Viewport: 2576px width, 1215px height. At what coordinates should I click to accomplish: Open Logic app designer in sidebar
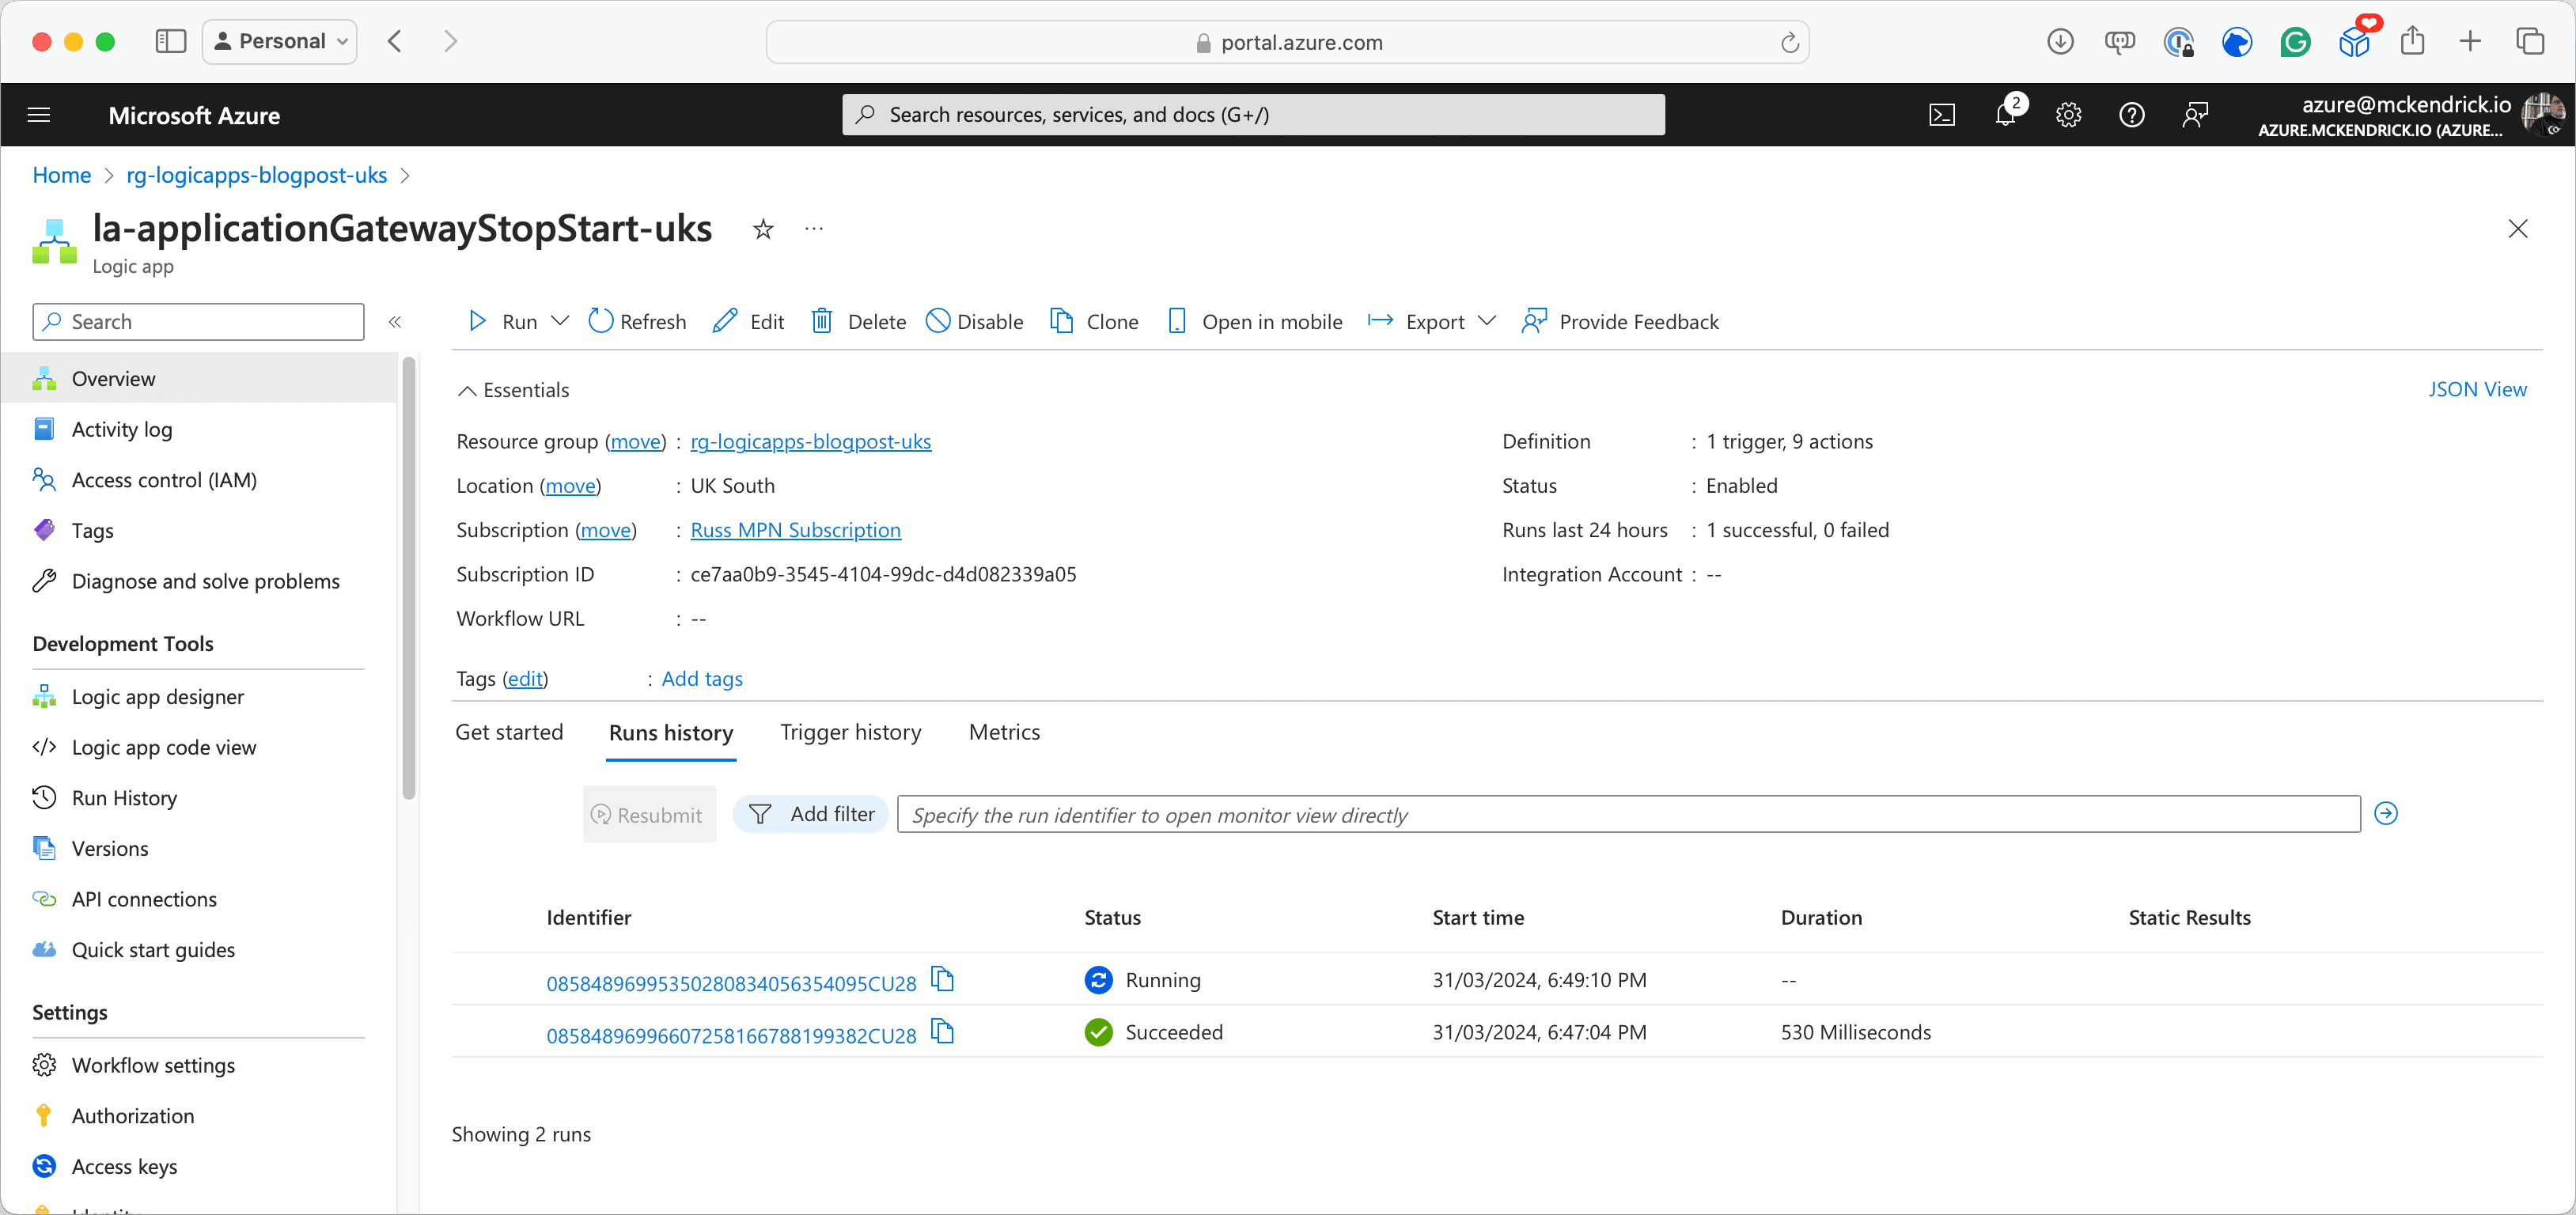coord(157,697)
